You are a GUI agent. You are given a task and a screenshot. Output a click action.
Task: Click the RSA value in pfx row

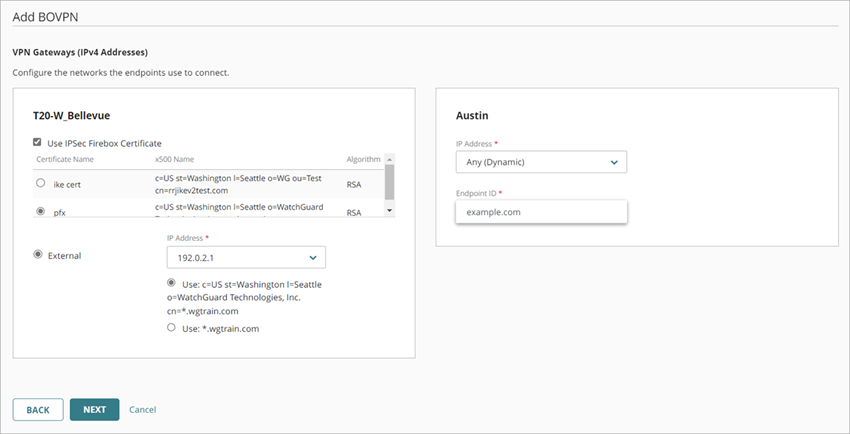pos(354,213)
